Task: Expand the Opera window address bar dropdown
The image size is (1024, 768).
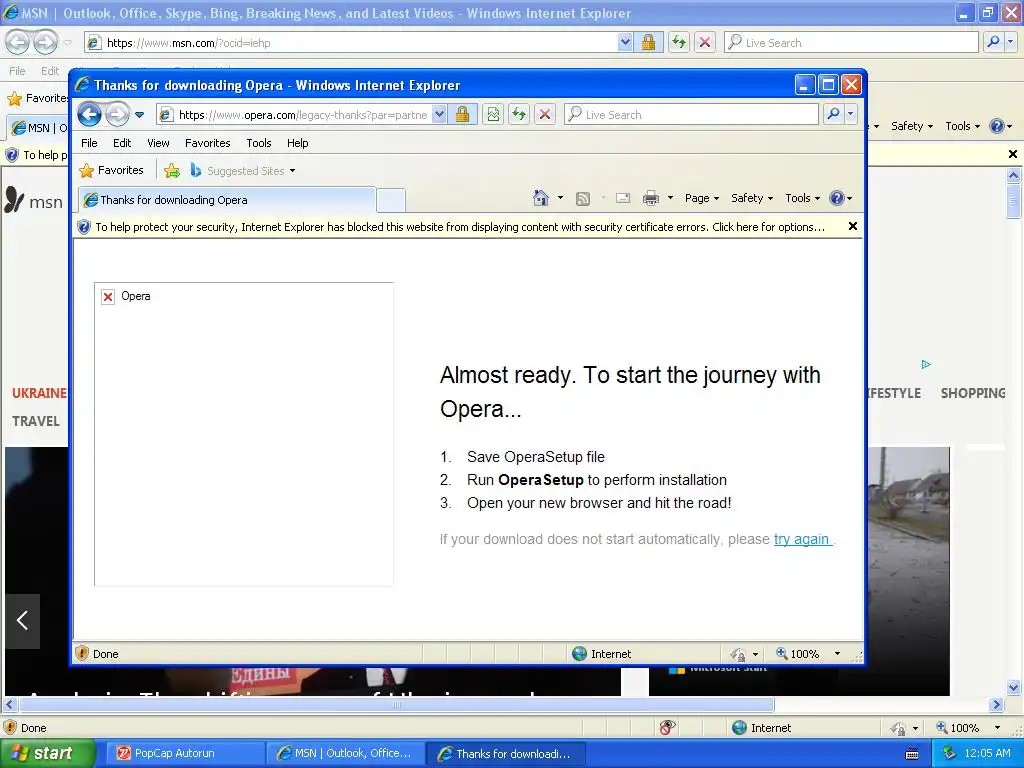Action: pyautogui.click(x=440, y=115)
